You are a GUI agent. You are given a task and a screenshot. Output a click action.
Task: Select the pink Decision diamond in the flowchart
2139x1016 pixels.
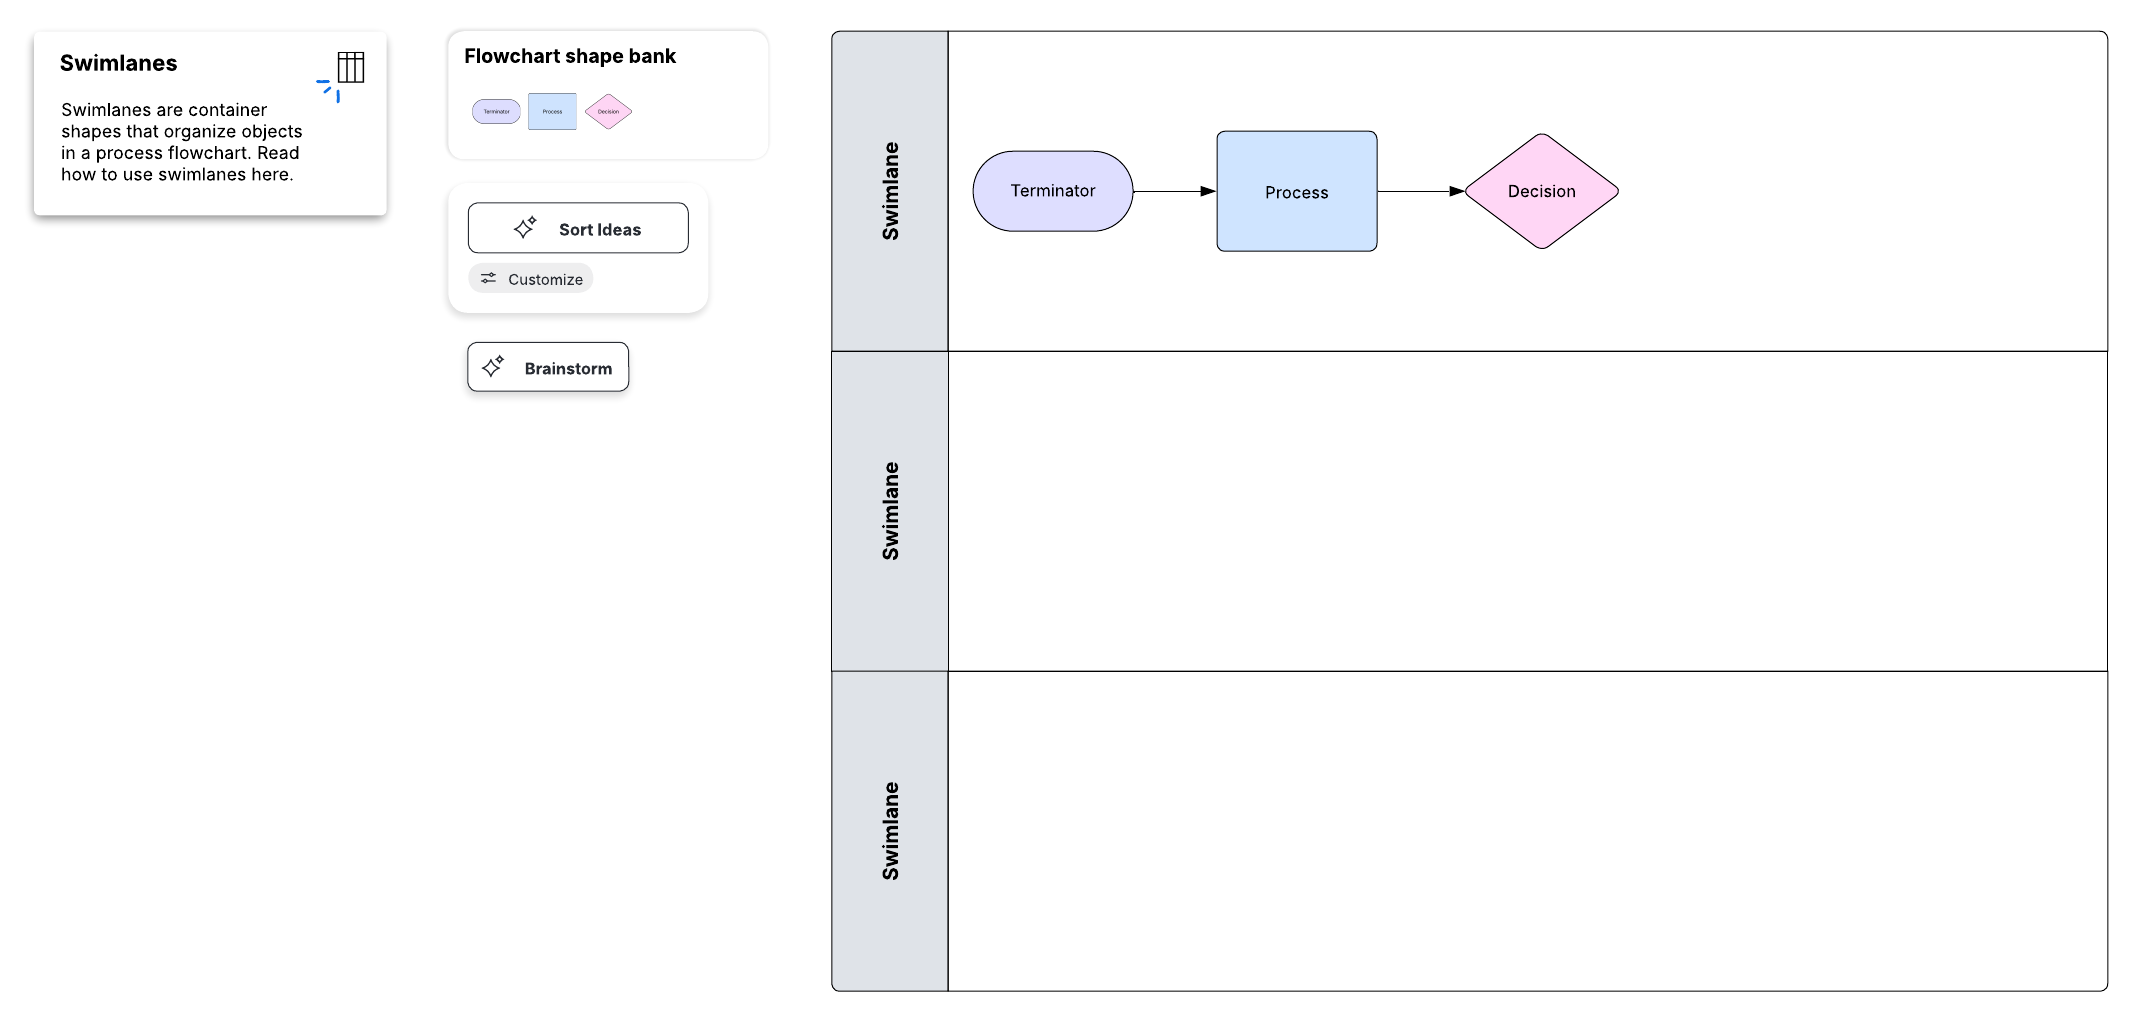(1541, 191)
